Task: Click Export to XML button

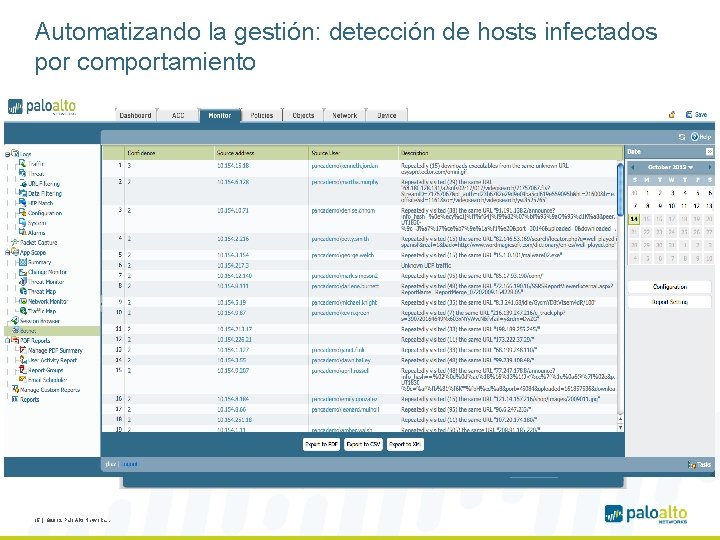Action: pos(405,444)
